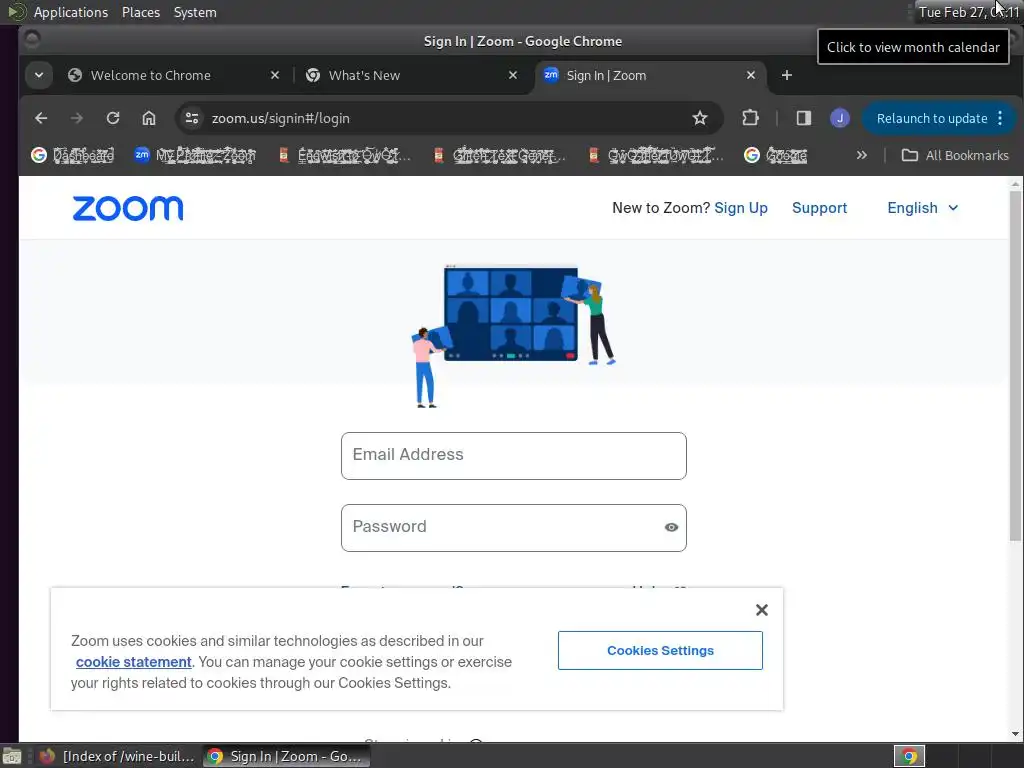
Task: Bookmark this page with the star icon
Action: tap(700, 118)
